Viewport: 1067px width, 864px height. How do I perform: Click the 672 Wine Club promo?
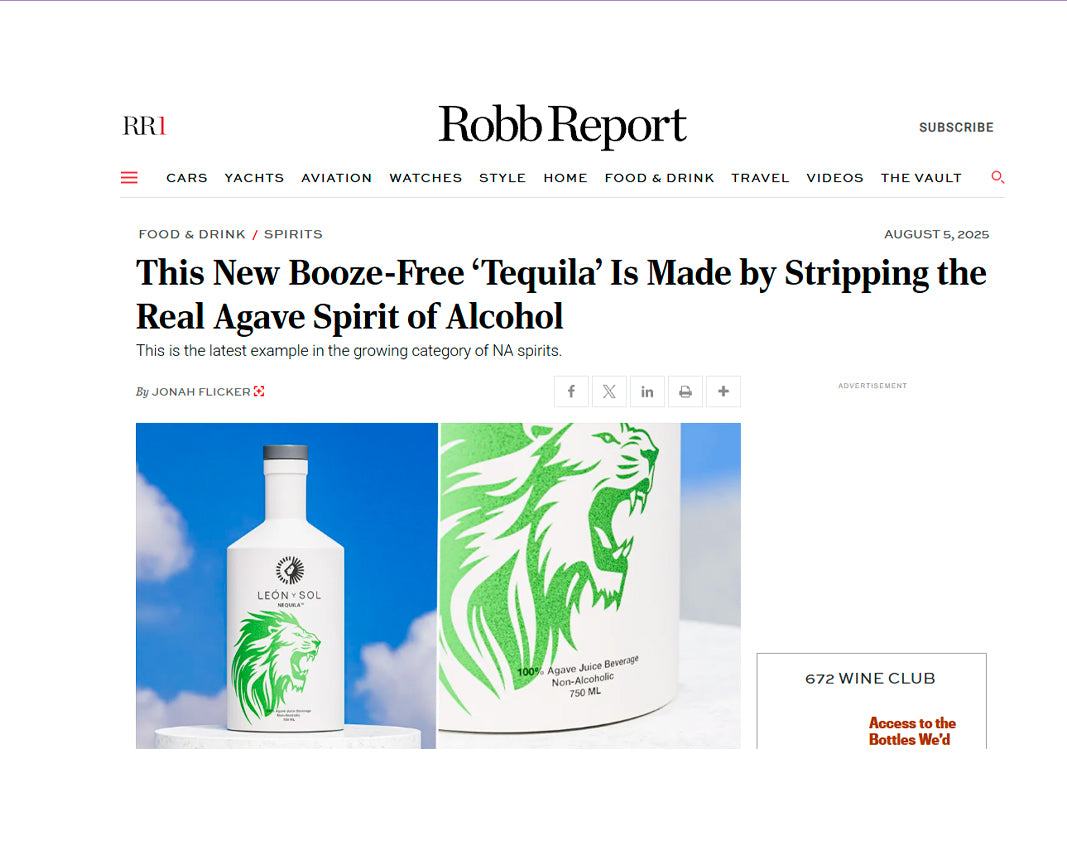(x=872, y=701)
